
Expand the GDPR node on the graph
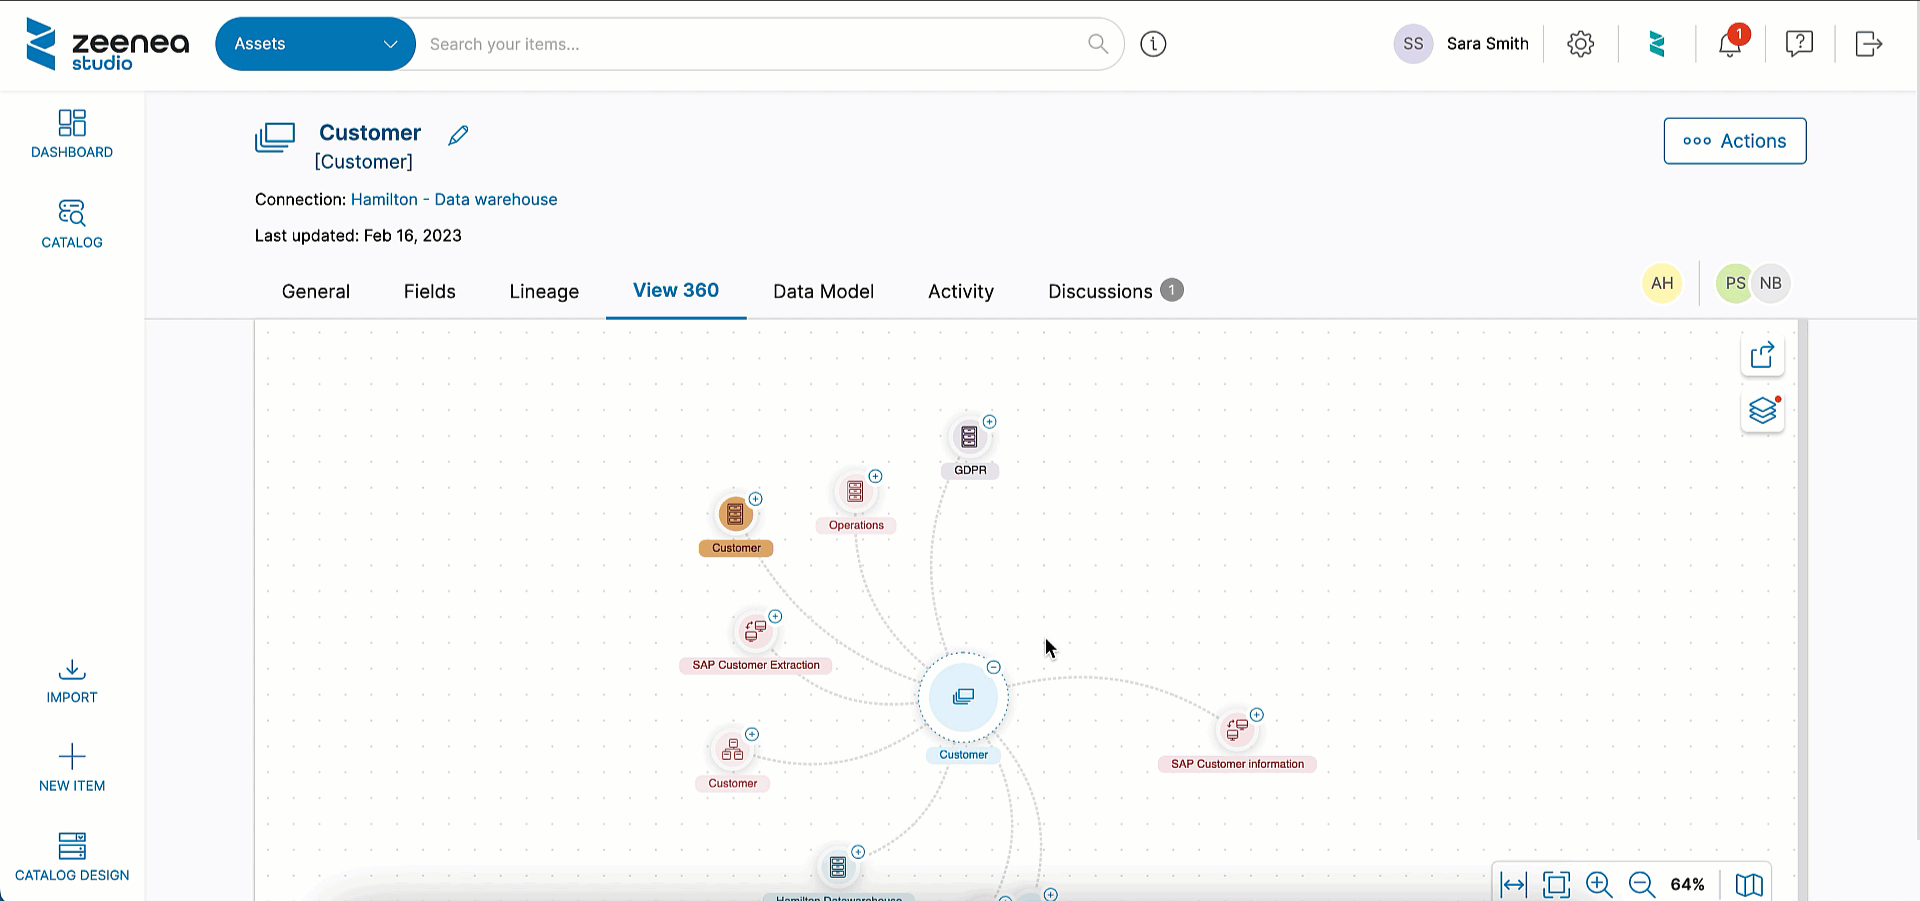(990, 421)
